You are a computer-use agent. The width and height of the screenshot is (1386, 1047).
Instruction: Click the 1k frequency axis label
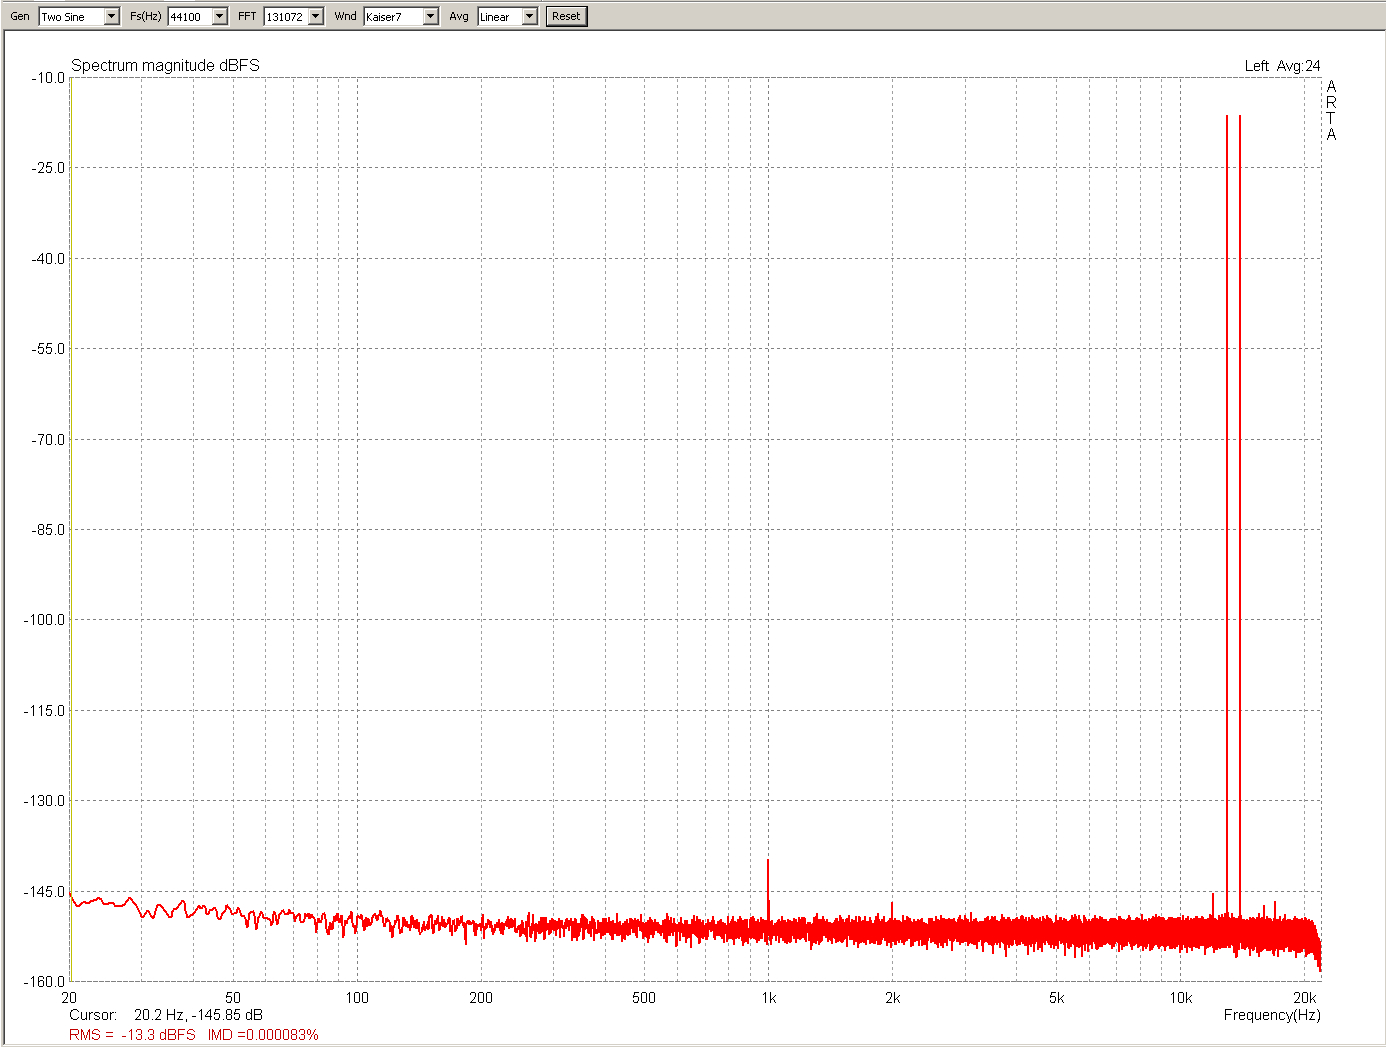[768, 997]
